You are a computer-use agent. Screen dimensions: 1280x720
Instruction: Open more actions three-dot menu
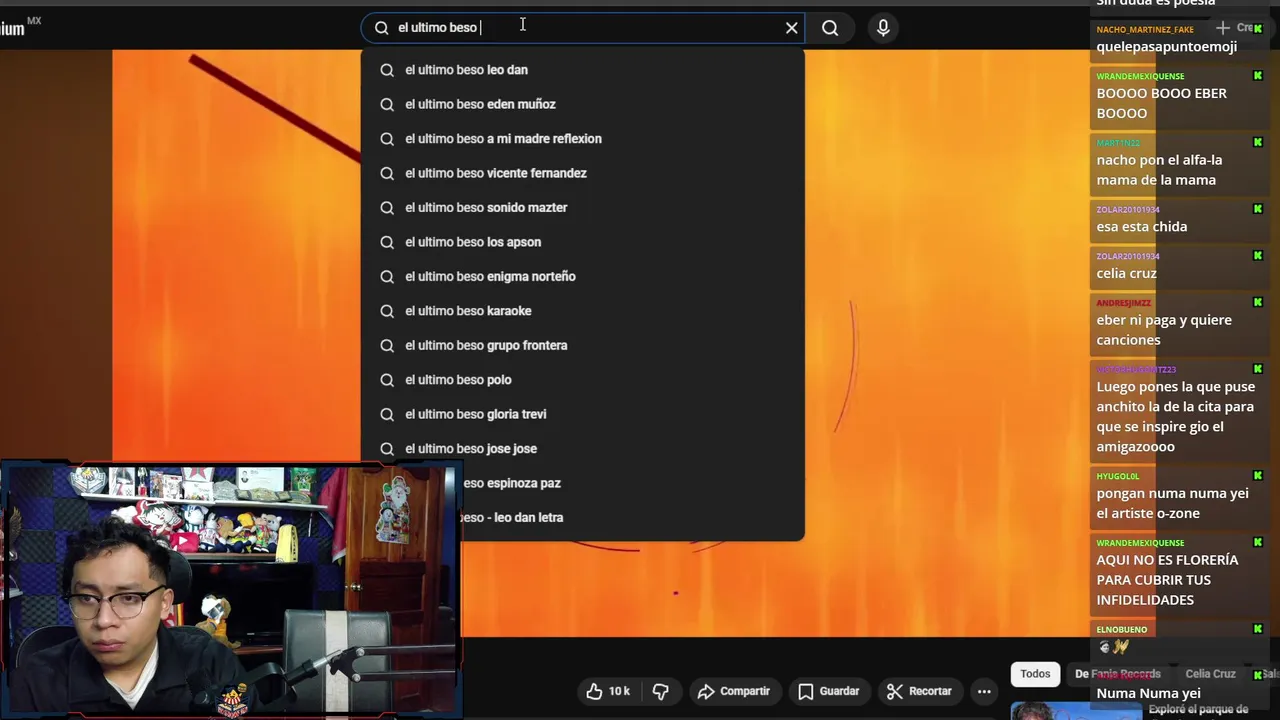(984, 691)
